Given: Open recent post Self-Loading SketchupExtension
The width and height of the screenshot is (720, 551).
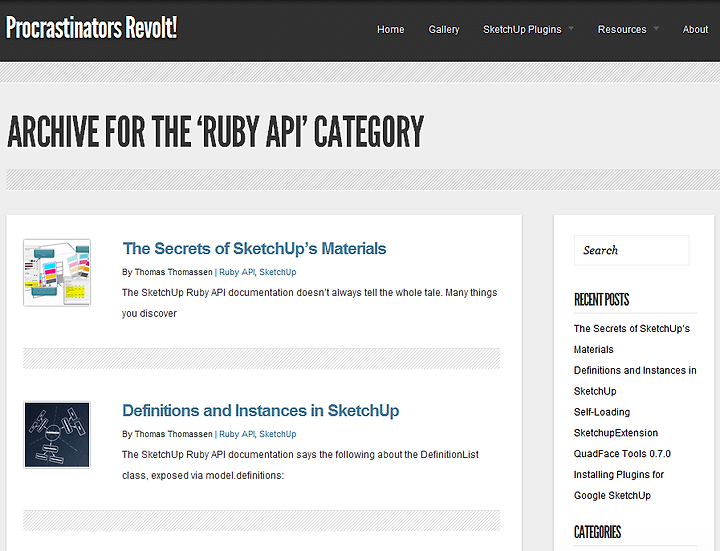Looking at the screenshot, I should 616,422.
